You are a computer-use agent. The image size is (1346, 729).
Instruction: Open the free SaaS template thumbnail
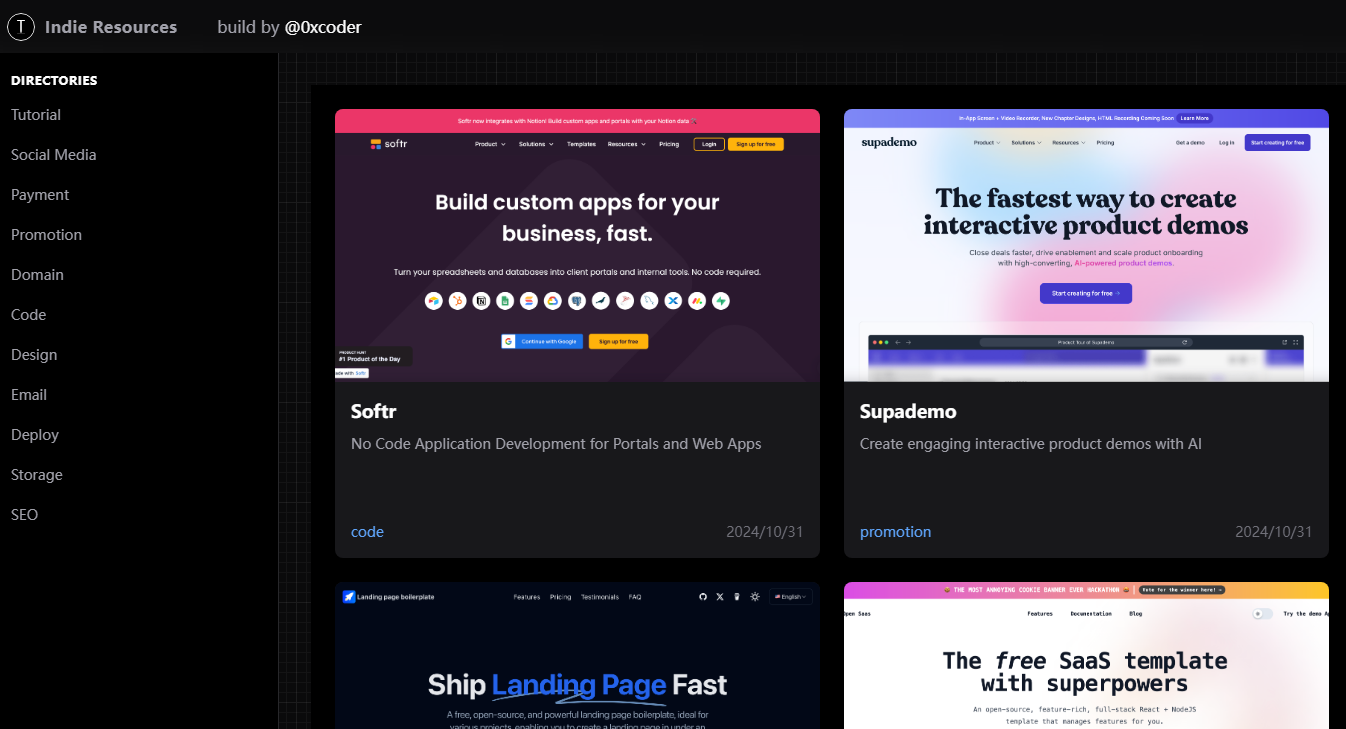[x=1086, y=656]
